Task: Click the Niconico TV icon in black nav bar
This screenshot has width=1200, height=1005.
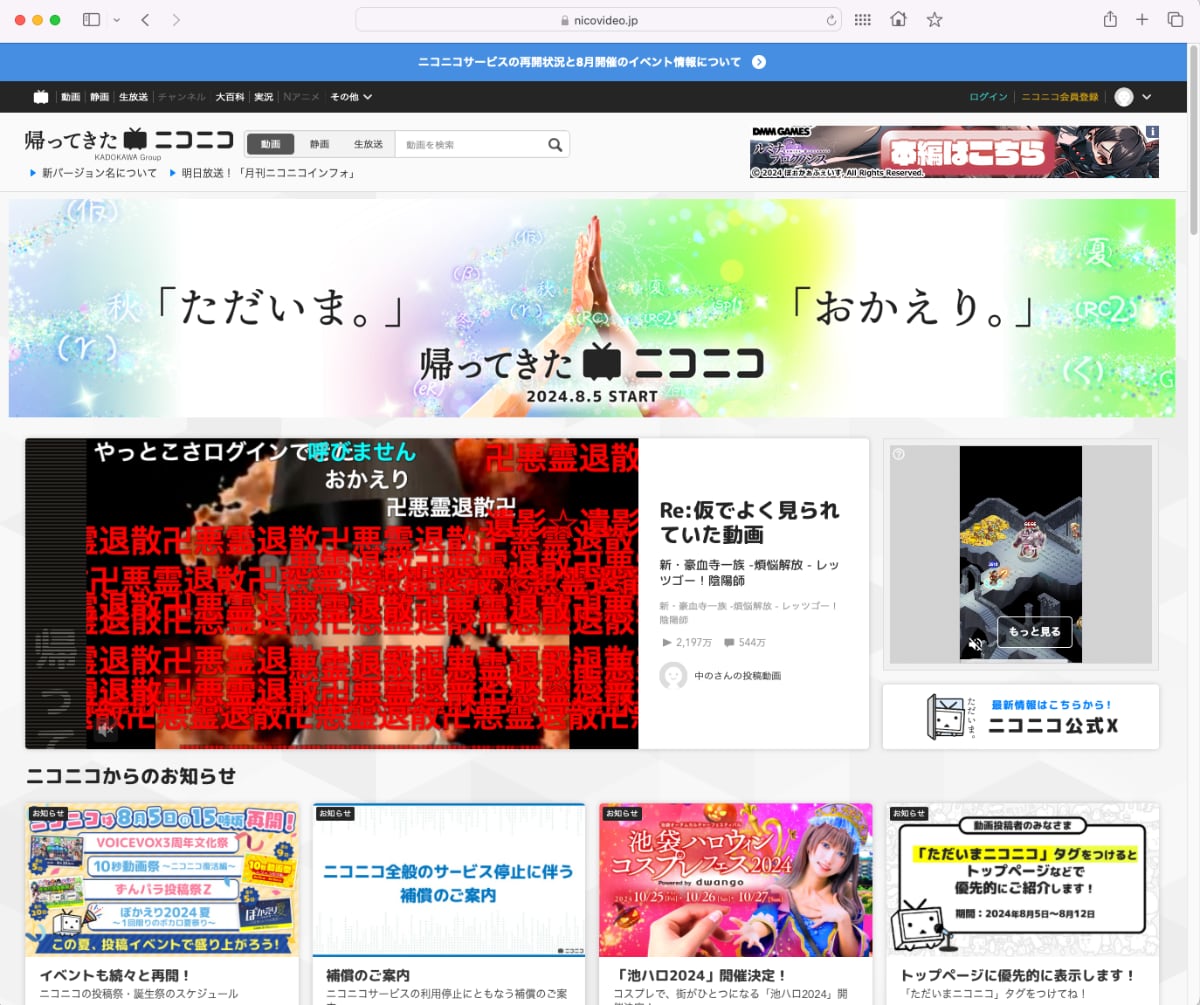Action: 41,97
